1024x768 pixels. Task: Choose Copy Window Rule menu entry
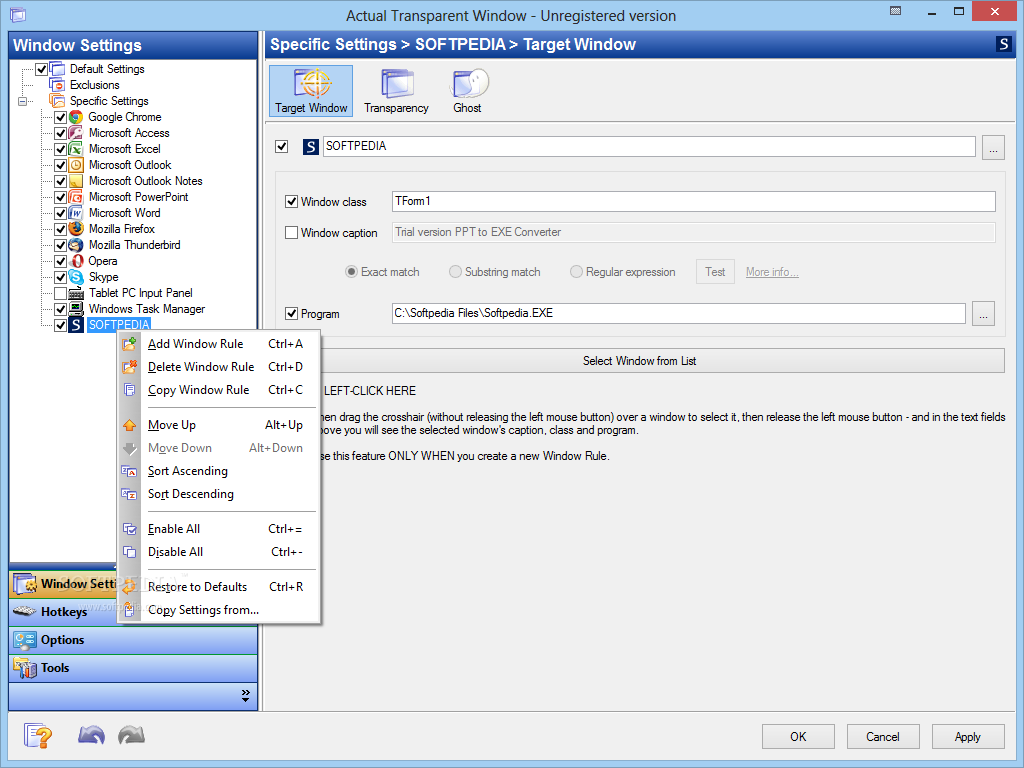click(x=219, y=390)
